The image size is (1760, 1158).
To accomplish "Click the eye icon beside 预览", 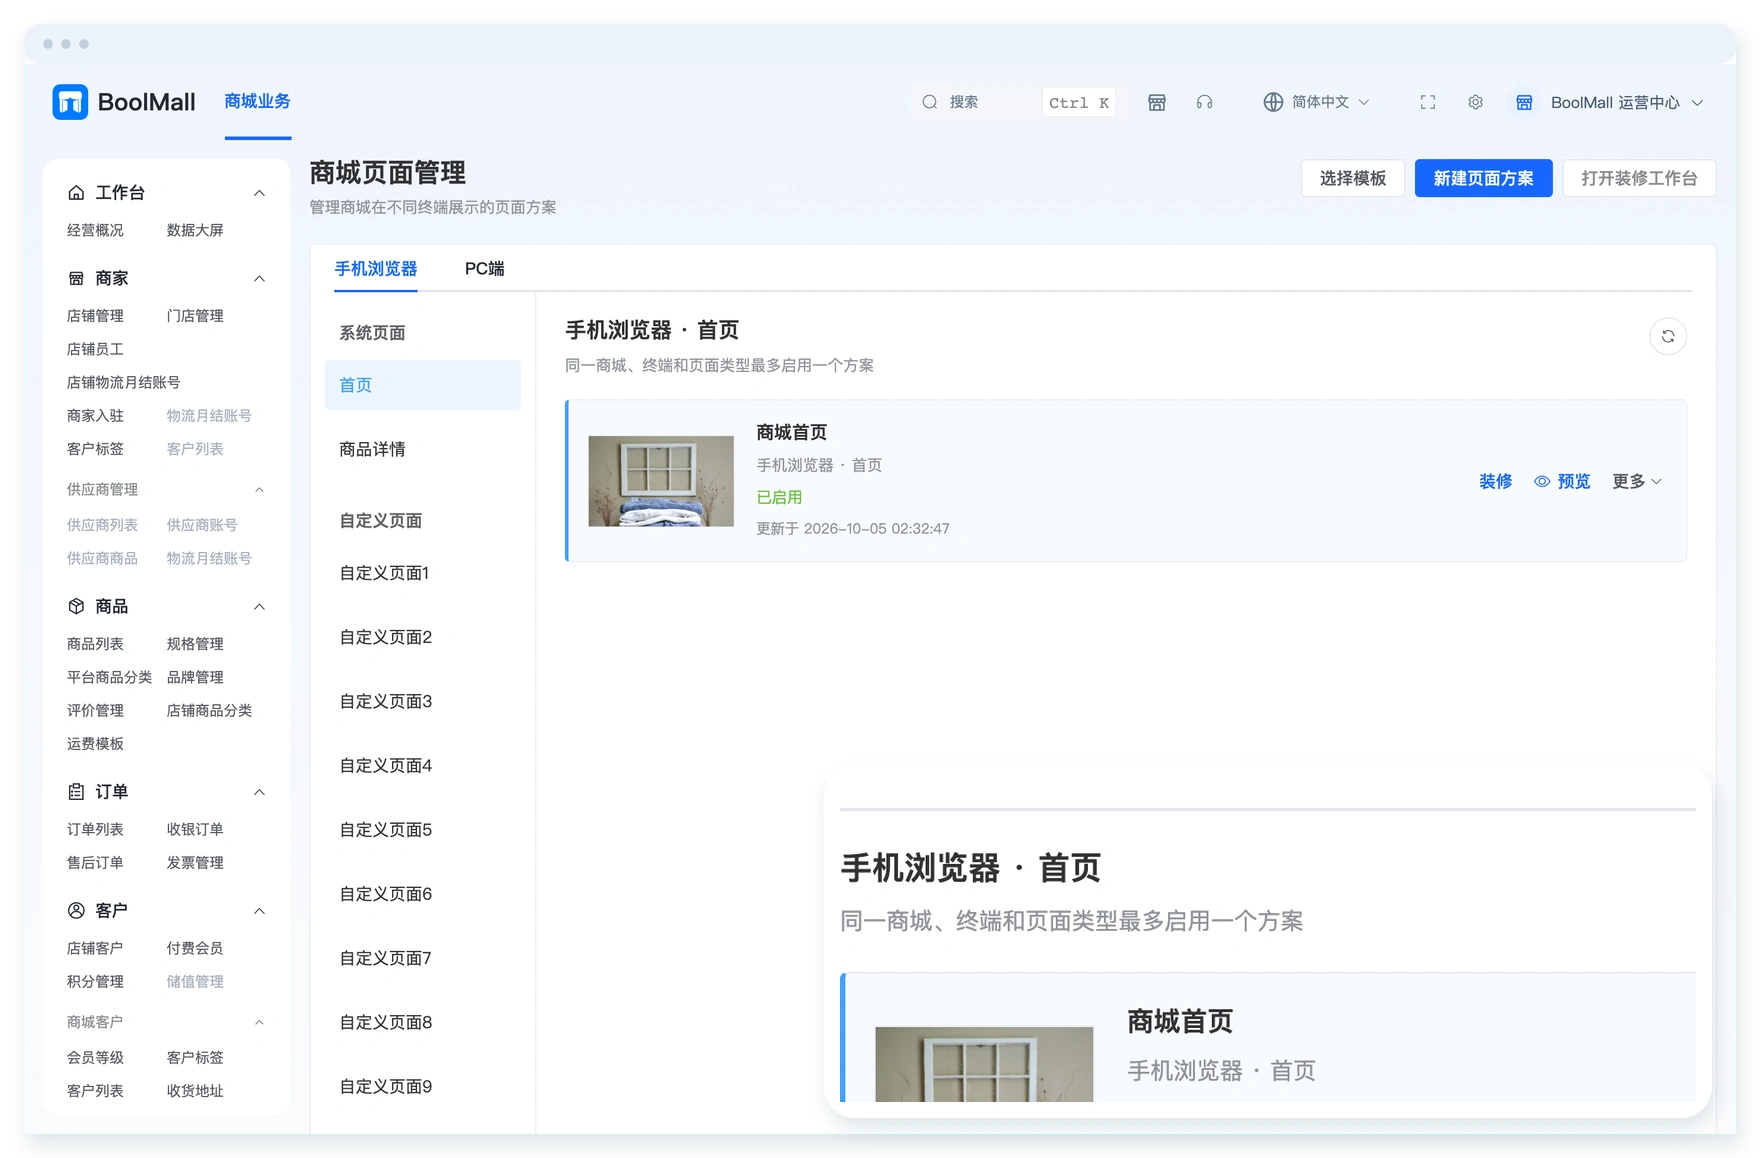I will pos(1542,482).
